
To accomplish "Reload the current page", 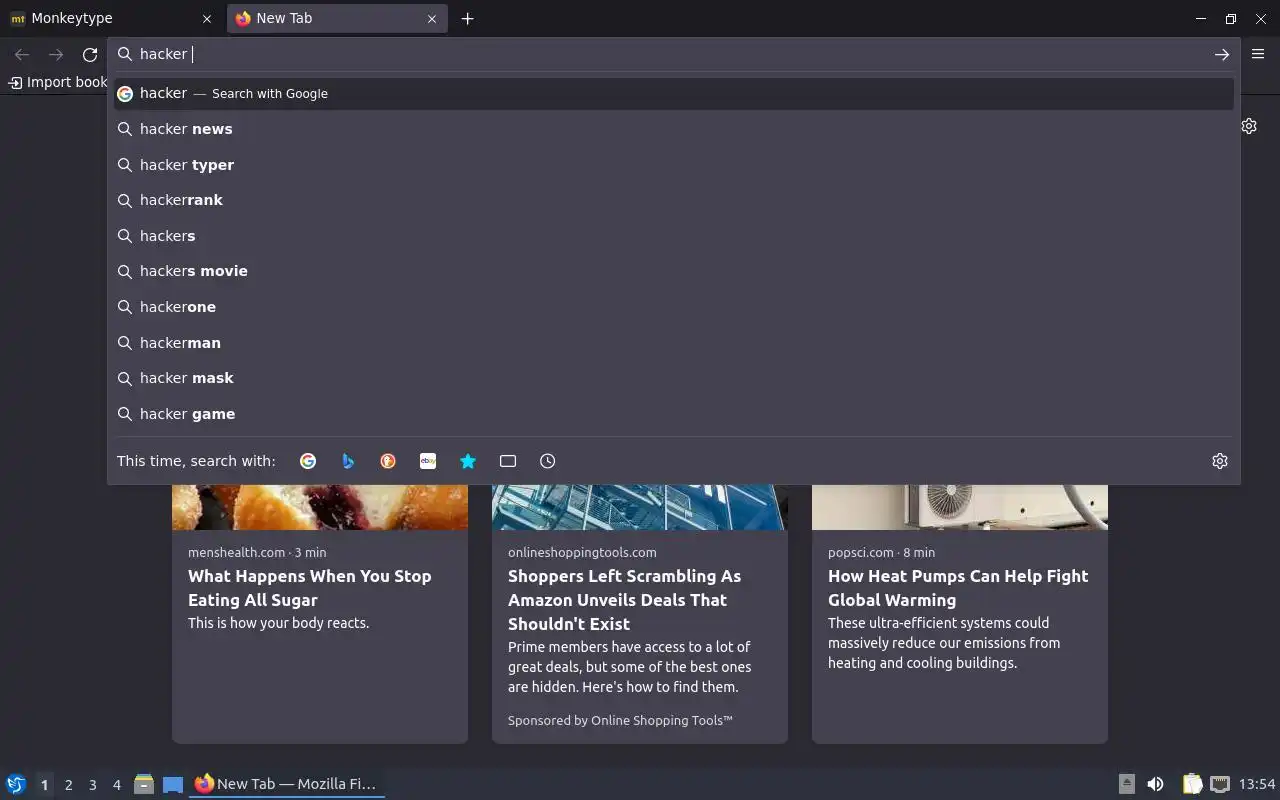I will [x=90, y=54].
